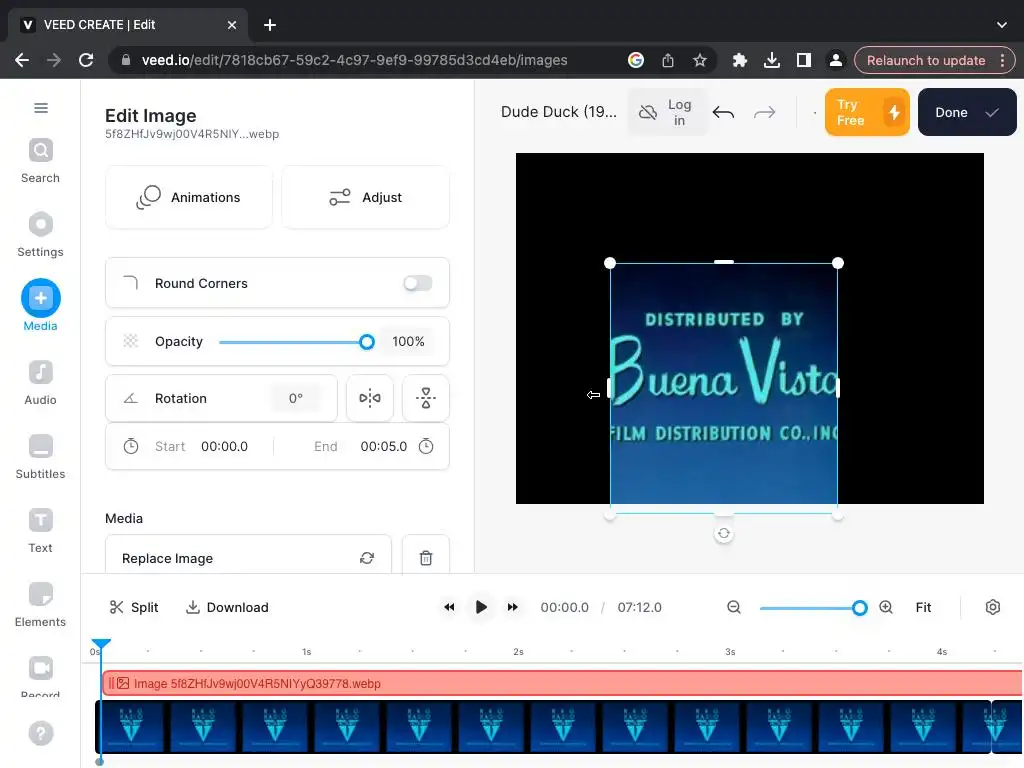Click the Replace Image button
This screenshot has width=1024, height=768.
pyautogui.click(x=248, y=558)
